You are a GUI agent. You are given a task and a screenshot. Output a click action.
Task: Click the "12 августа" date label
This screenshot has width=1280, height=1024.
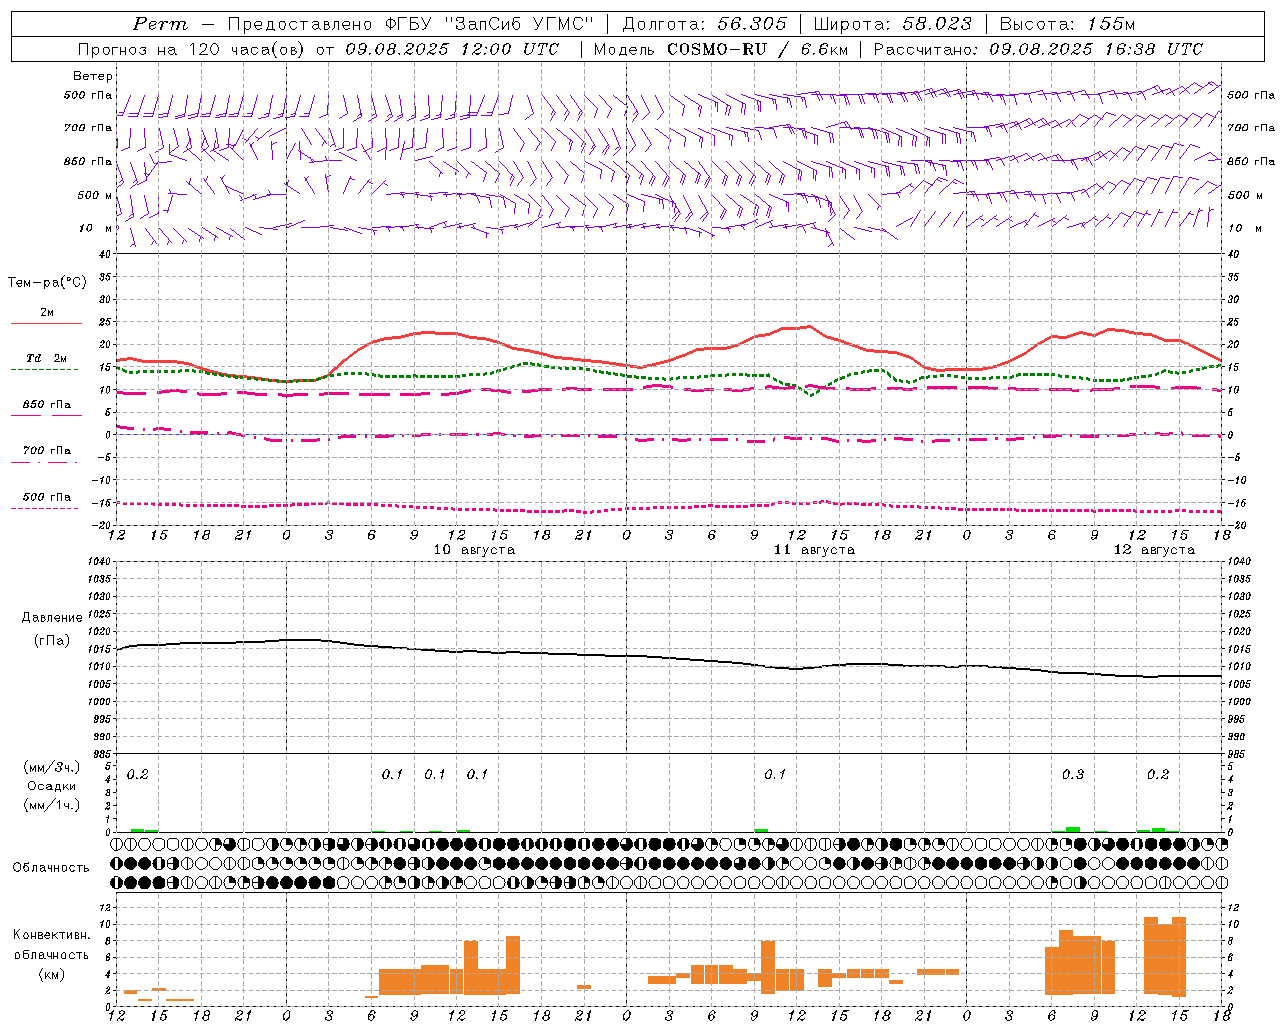click(x=1154, y=549)
